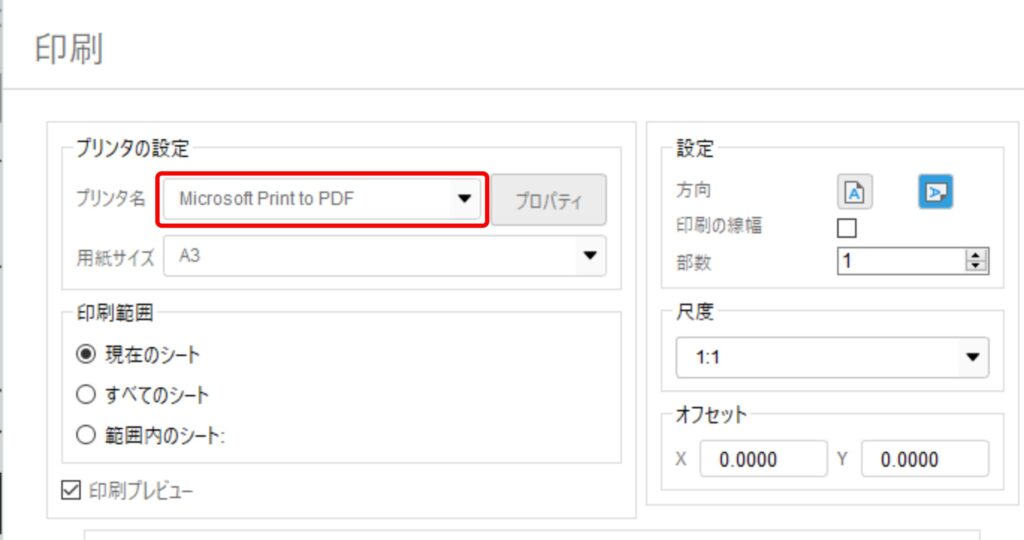Click the scale dropdown arrow
The image size is (1024, 540).
pyautogui.click(x=972, y=357)
